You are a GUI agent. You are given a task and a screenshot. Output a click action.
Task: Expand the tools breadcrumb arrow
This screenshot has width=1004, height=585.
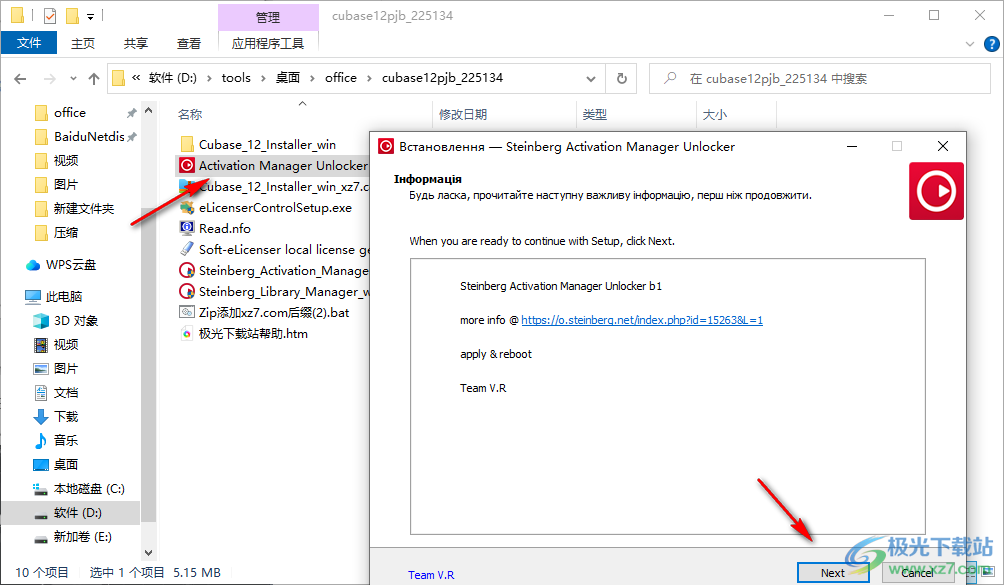[263, 78]
